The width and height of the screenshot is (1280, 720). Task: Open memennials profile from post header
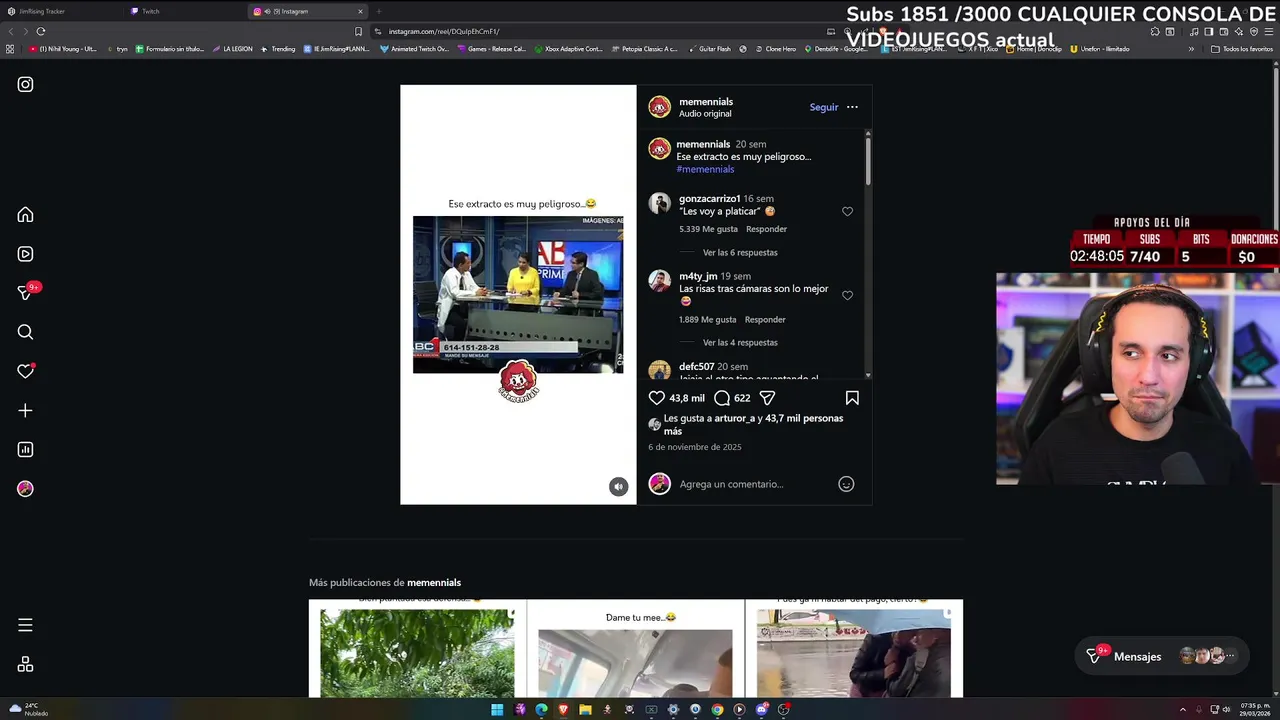tap(706, 102)
